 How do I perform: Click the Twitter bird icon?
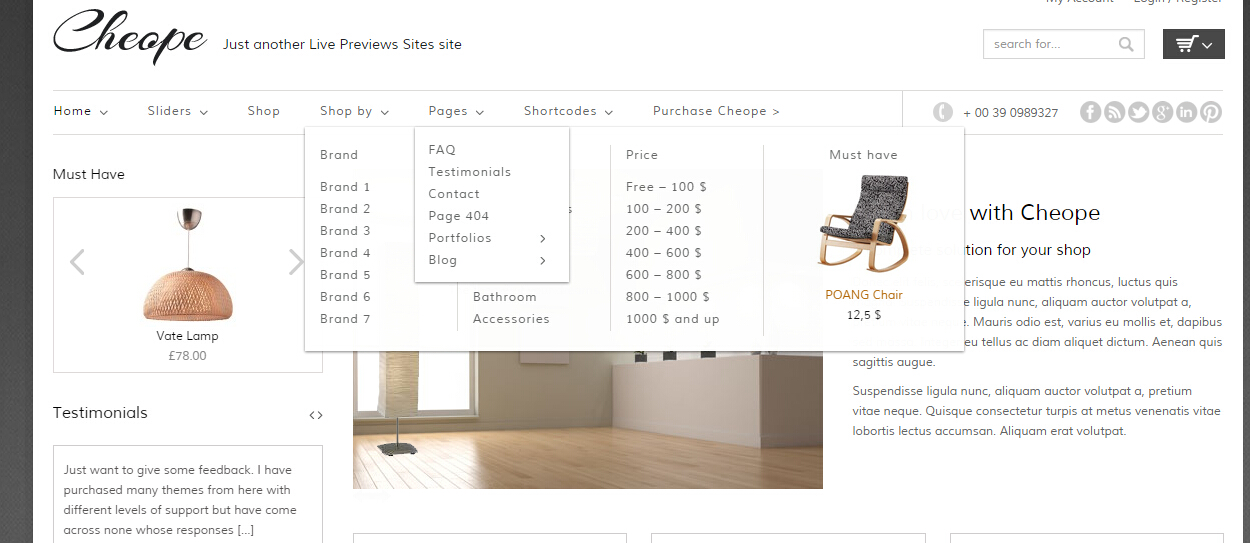point(1138,112)
